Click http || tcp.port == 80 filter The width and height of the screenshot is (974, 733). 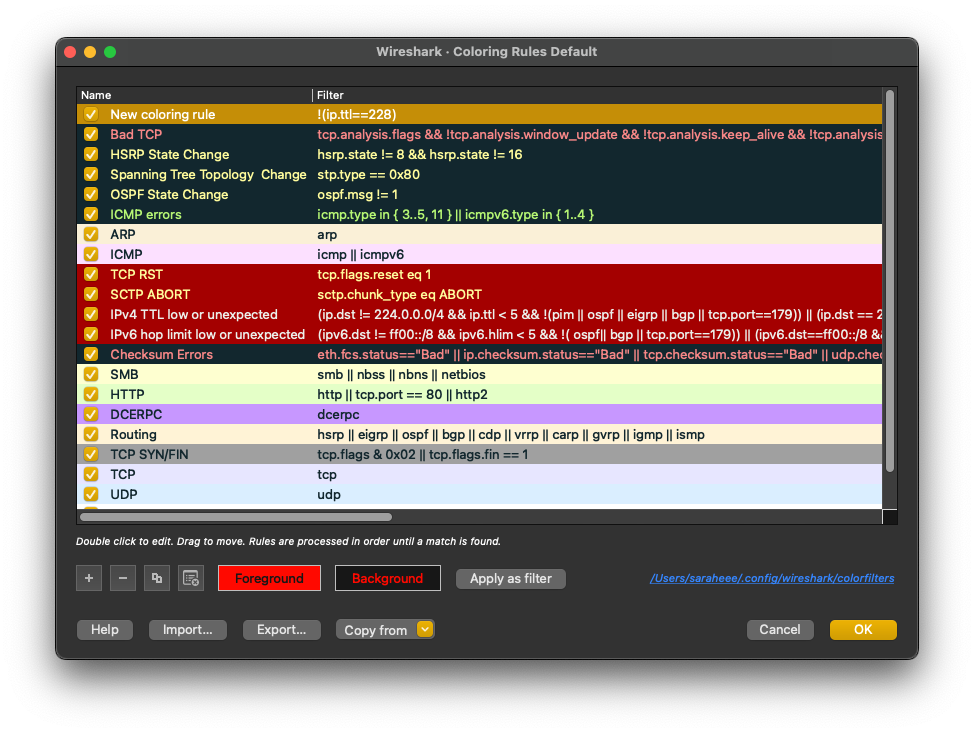tap(403, 394)
